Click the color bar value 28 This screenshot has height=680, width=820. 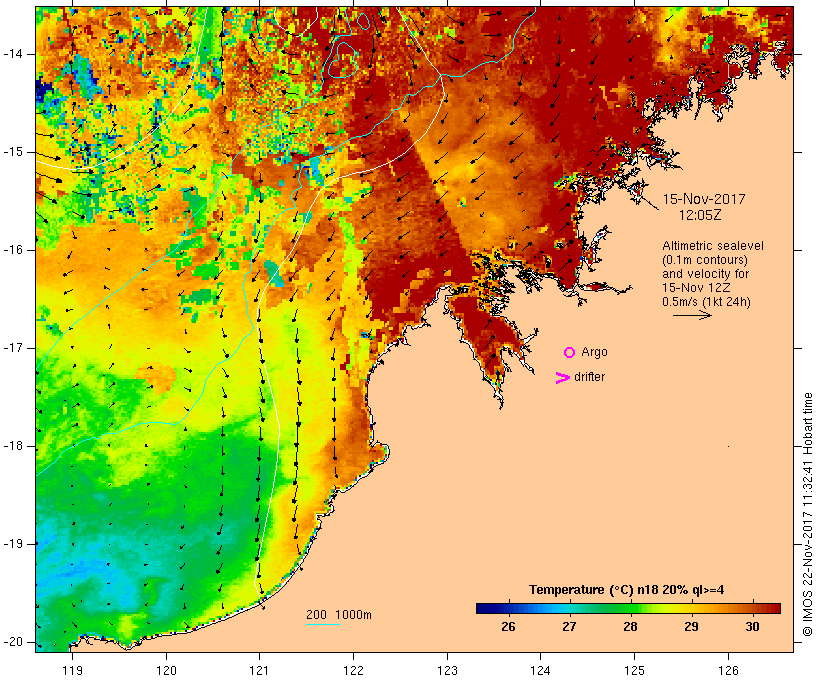630,626
